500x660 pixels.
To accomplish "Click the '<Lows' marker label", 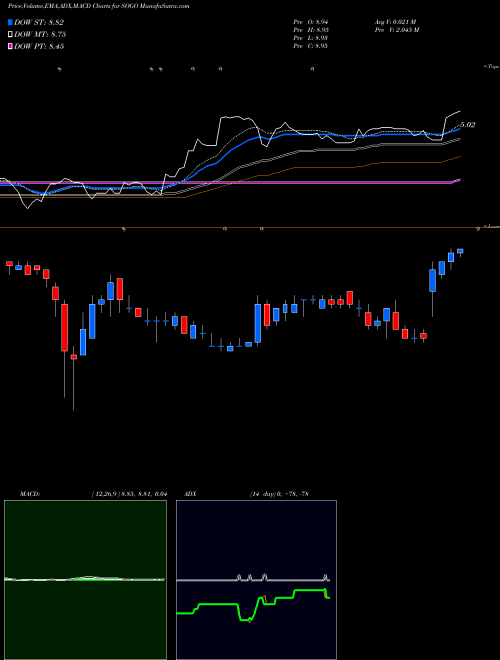I will [492, 226].
